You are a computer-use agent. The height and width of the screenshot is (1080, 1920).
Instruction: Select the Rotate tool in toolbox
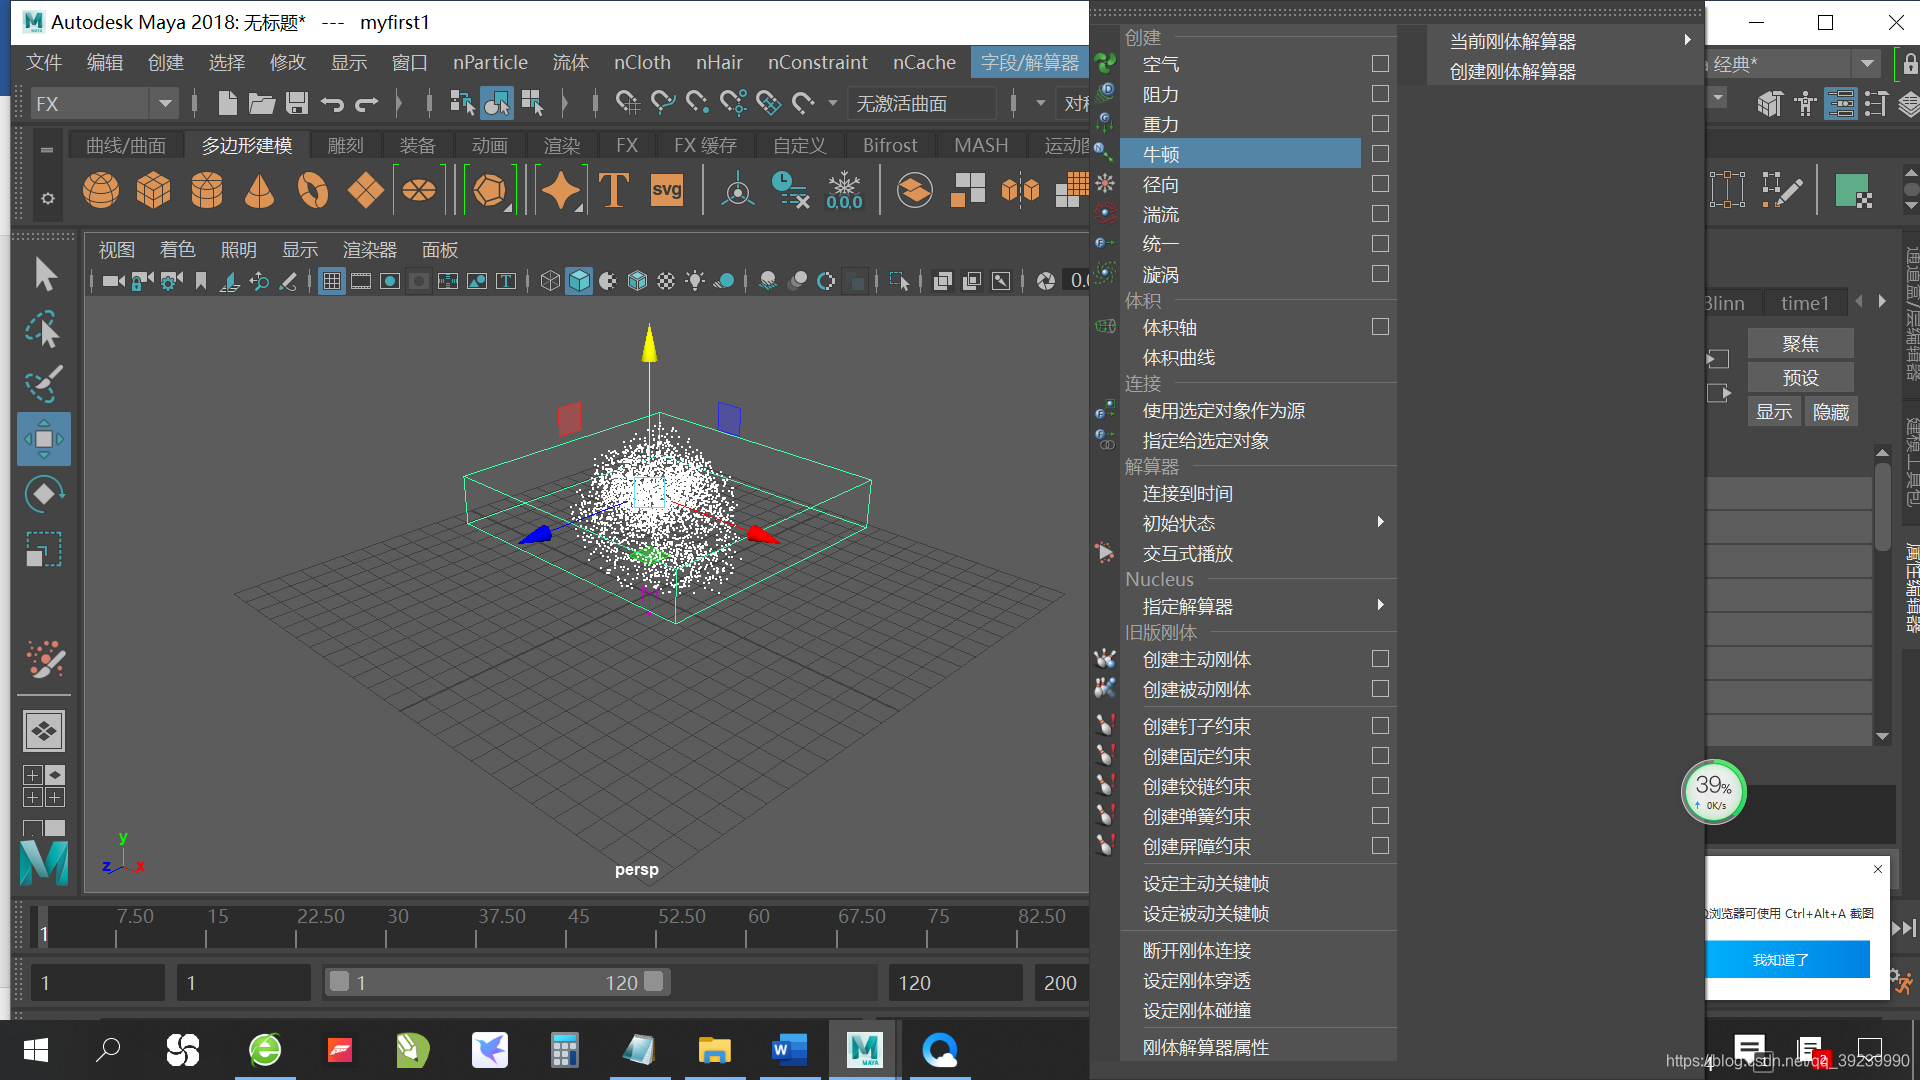44,494
